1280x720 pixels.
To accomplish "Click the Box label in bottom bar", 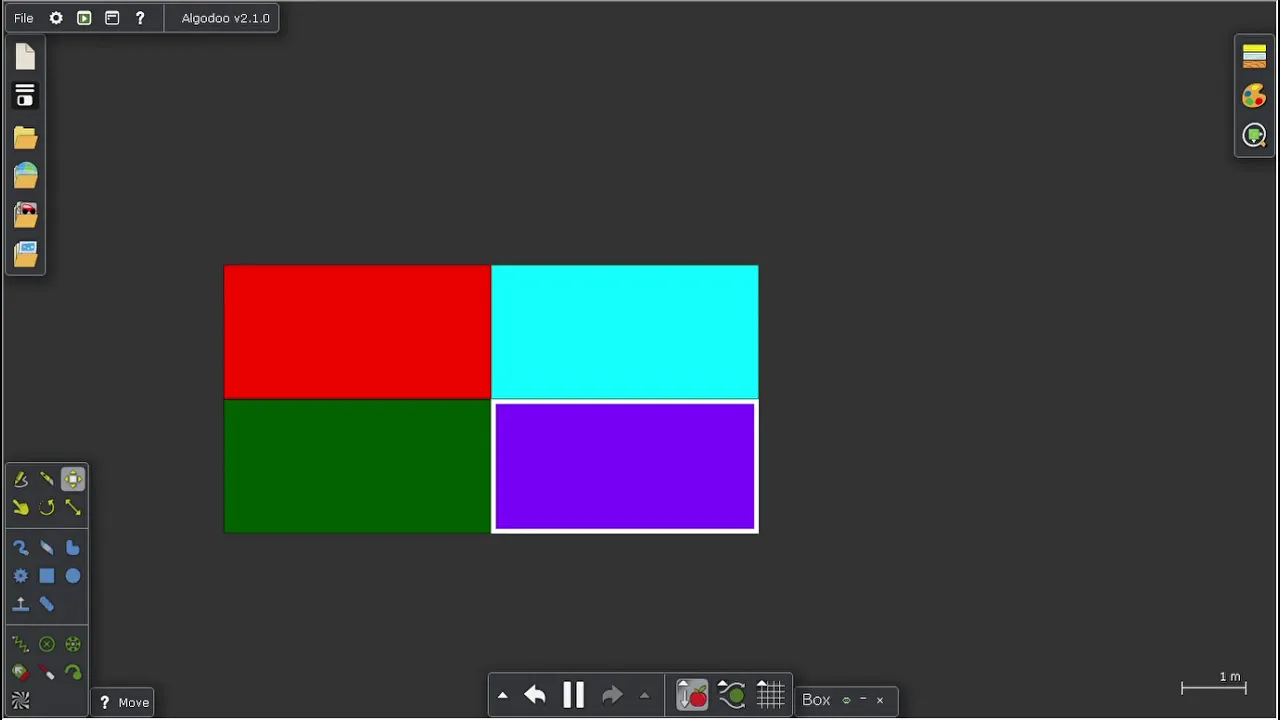I will 816,700.
